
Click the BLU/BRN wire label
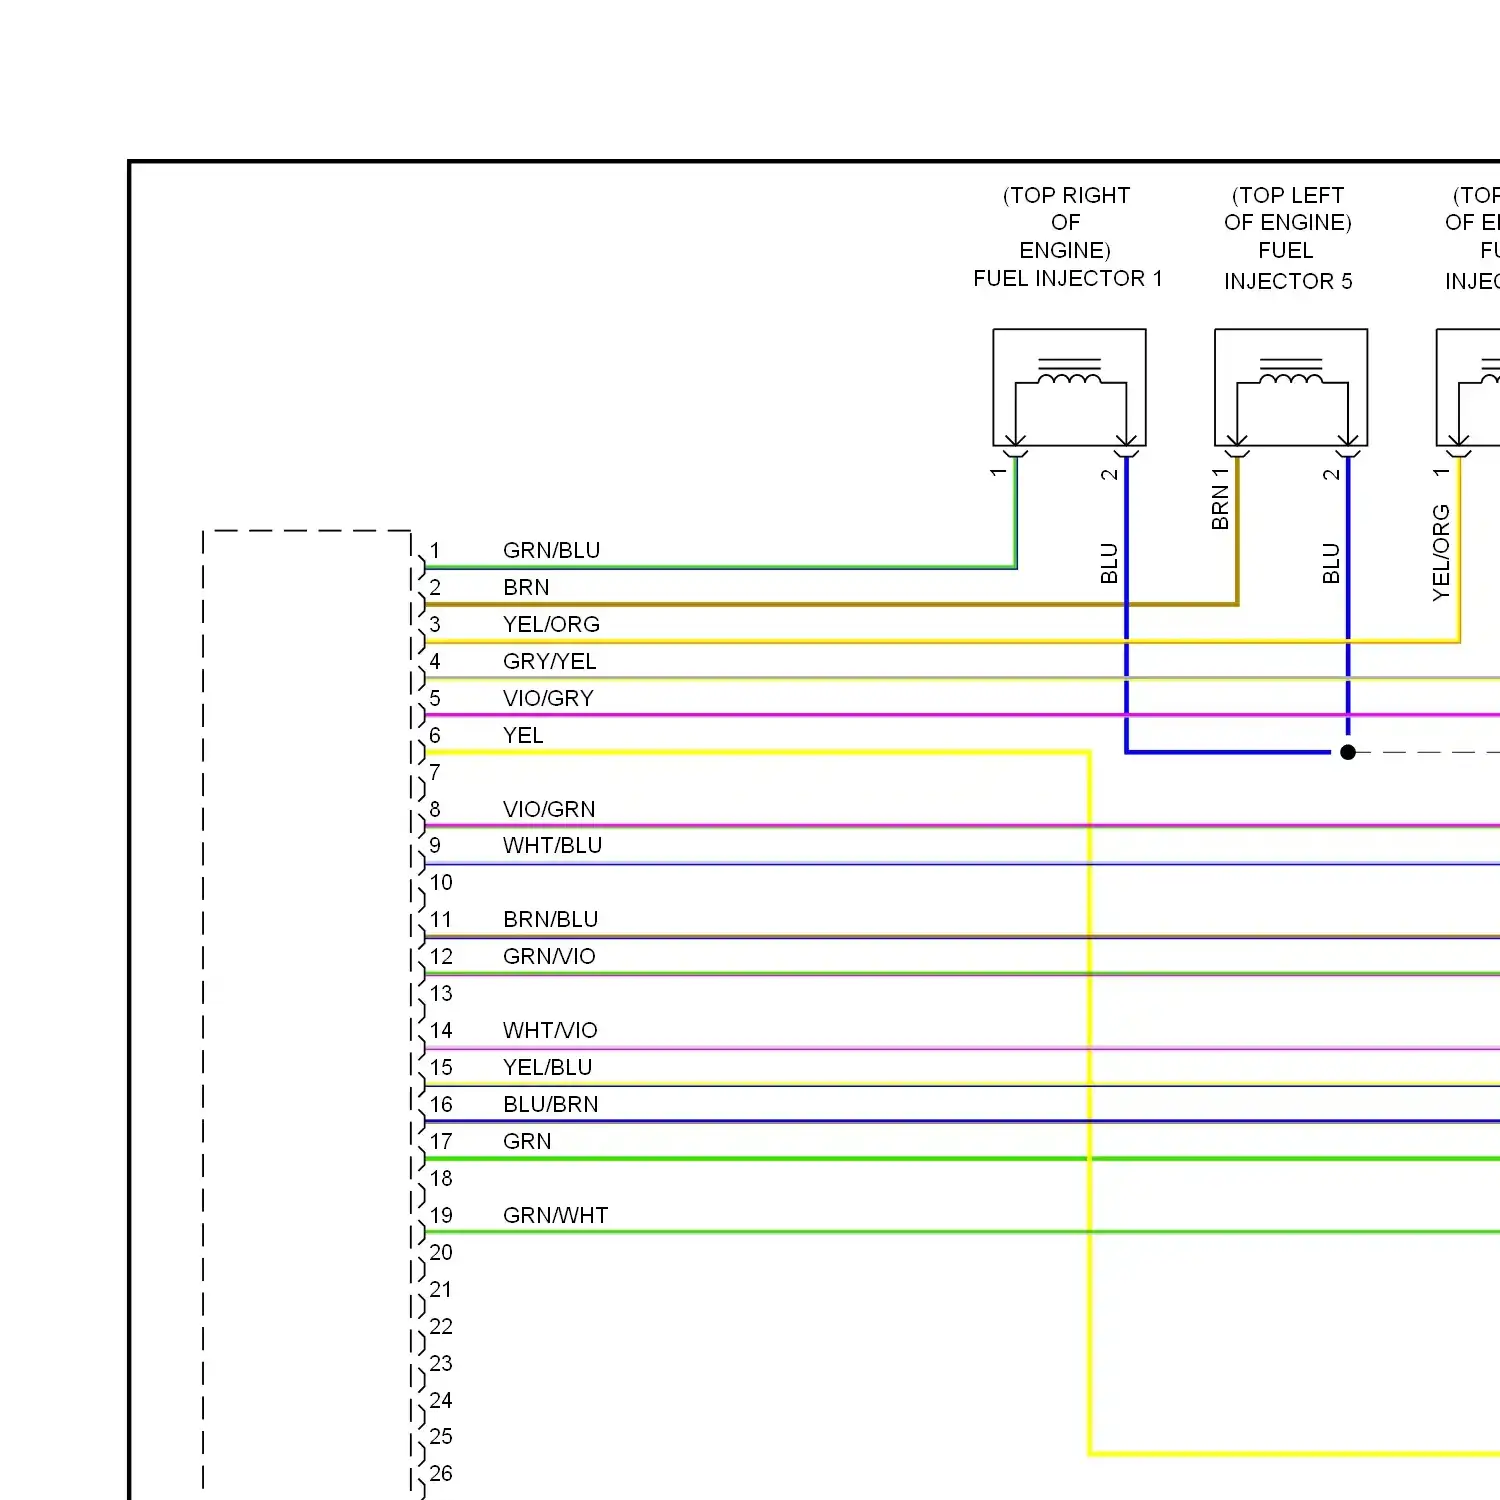pos(550,1105)
